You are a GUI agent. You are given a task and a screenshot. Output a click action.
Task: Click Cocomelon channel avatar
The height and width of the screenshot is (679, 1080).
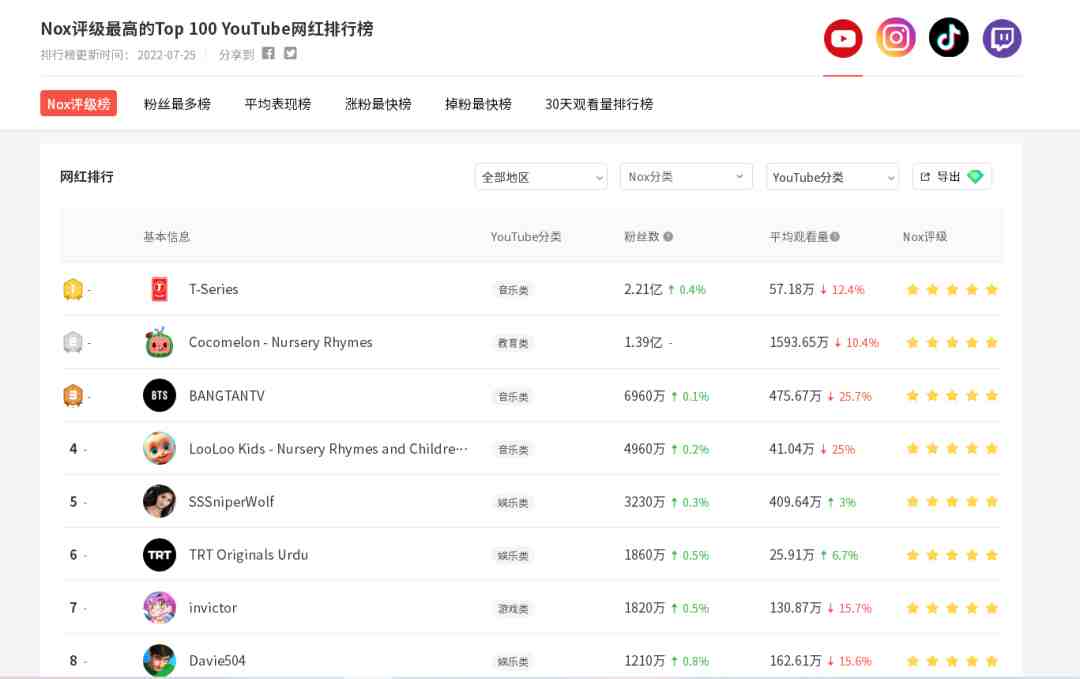click(159, 342)
